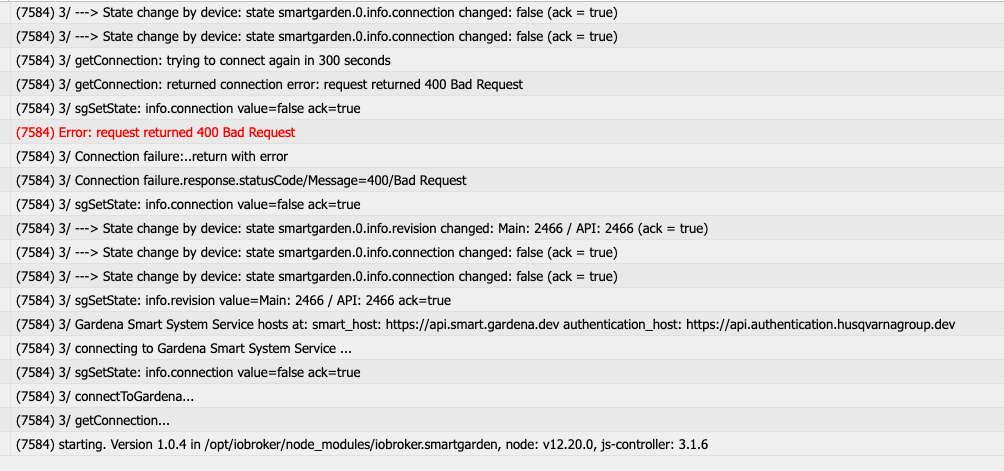Click the sgSetState info.revision value log line
1004x471 pixels.
coord(507,300)
